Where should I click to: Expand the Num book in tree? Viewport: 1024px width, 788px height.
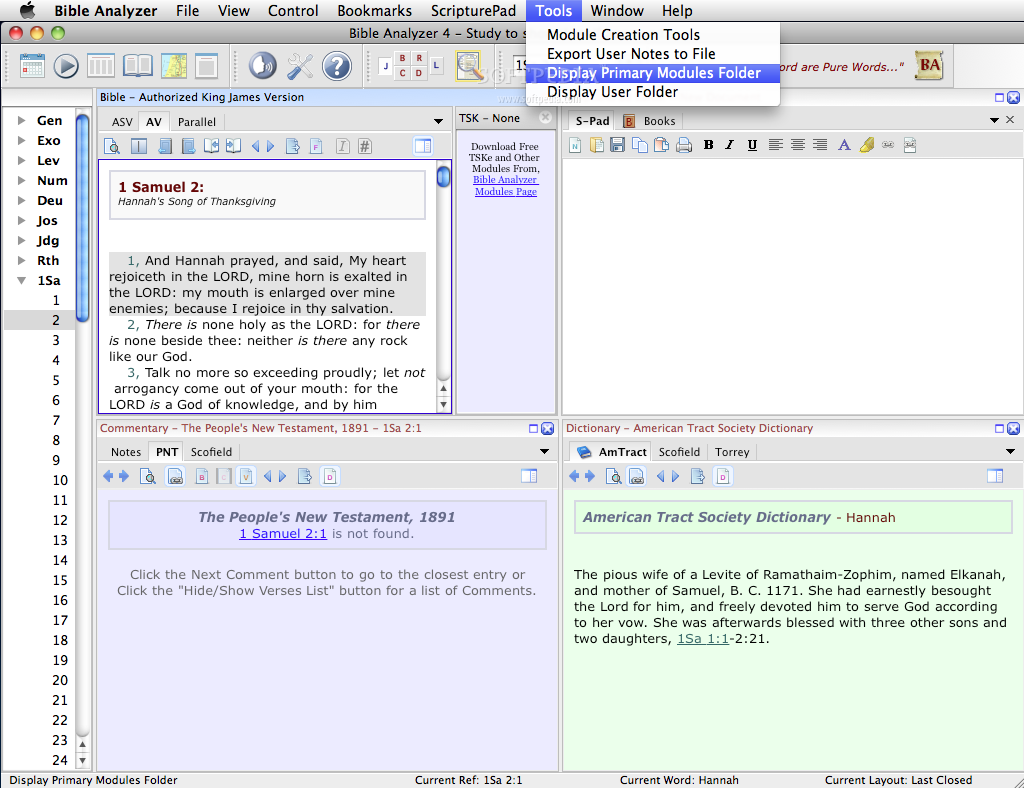[22, 180]
